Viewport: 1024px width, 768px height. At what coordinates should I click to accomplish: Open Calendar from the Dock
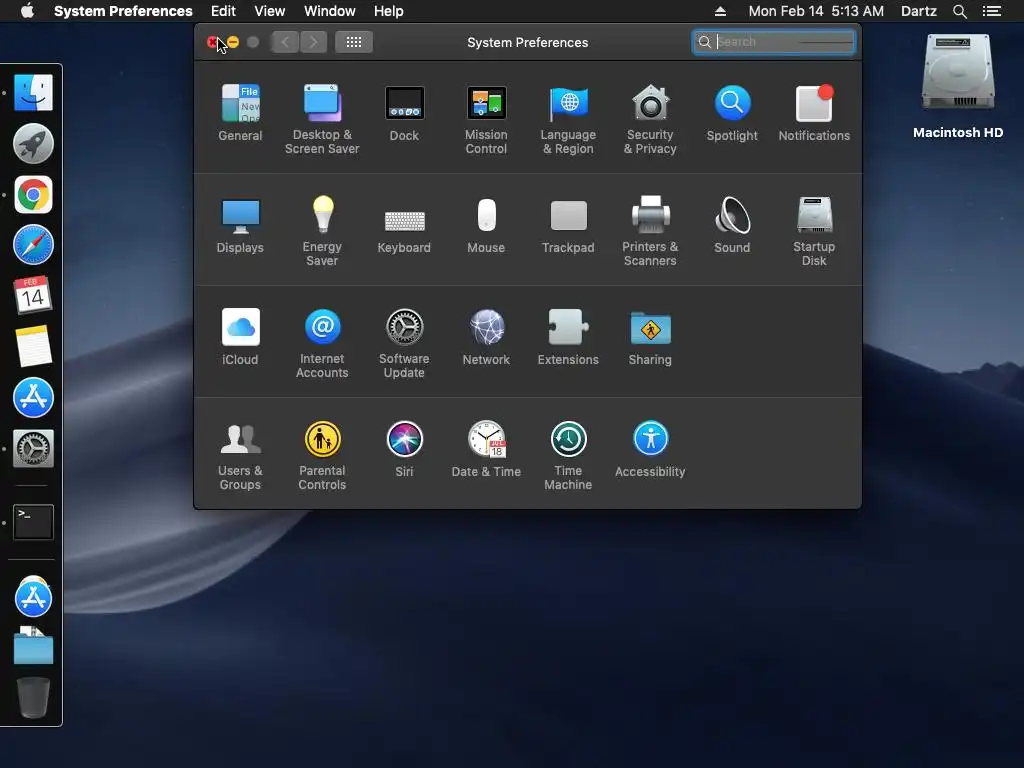click(33, 295)
